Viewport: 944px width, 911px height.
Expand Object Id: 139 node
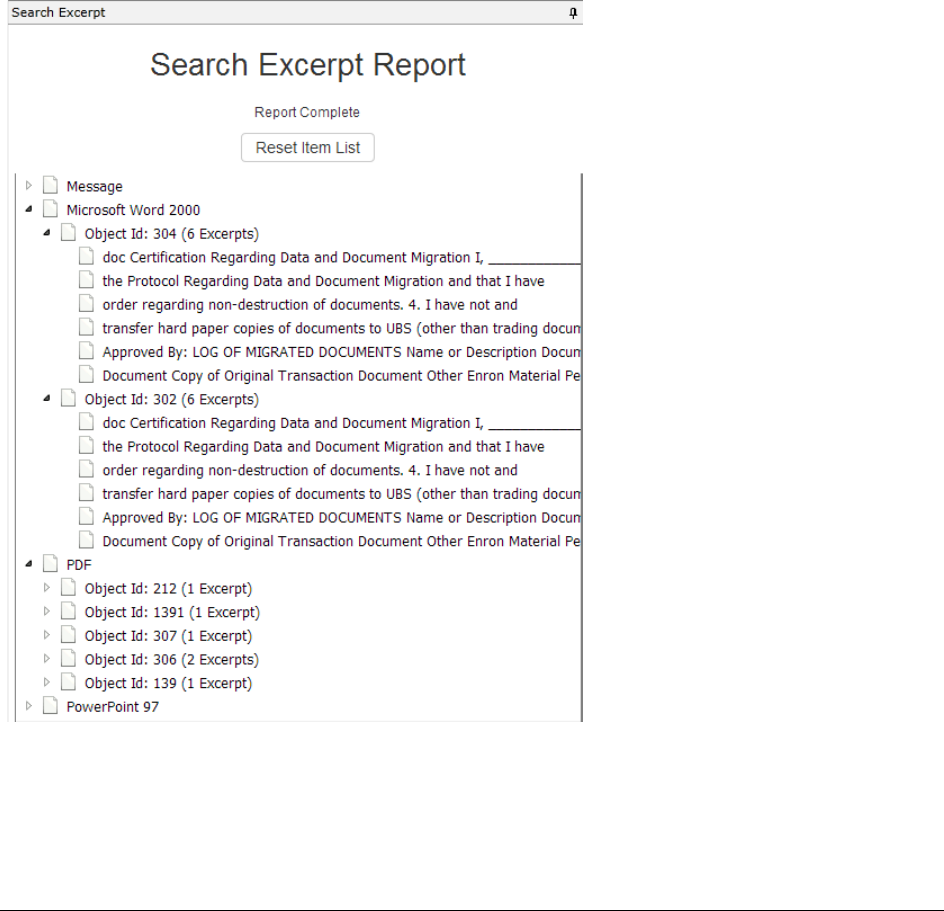tap(46, 682)
